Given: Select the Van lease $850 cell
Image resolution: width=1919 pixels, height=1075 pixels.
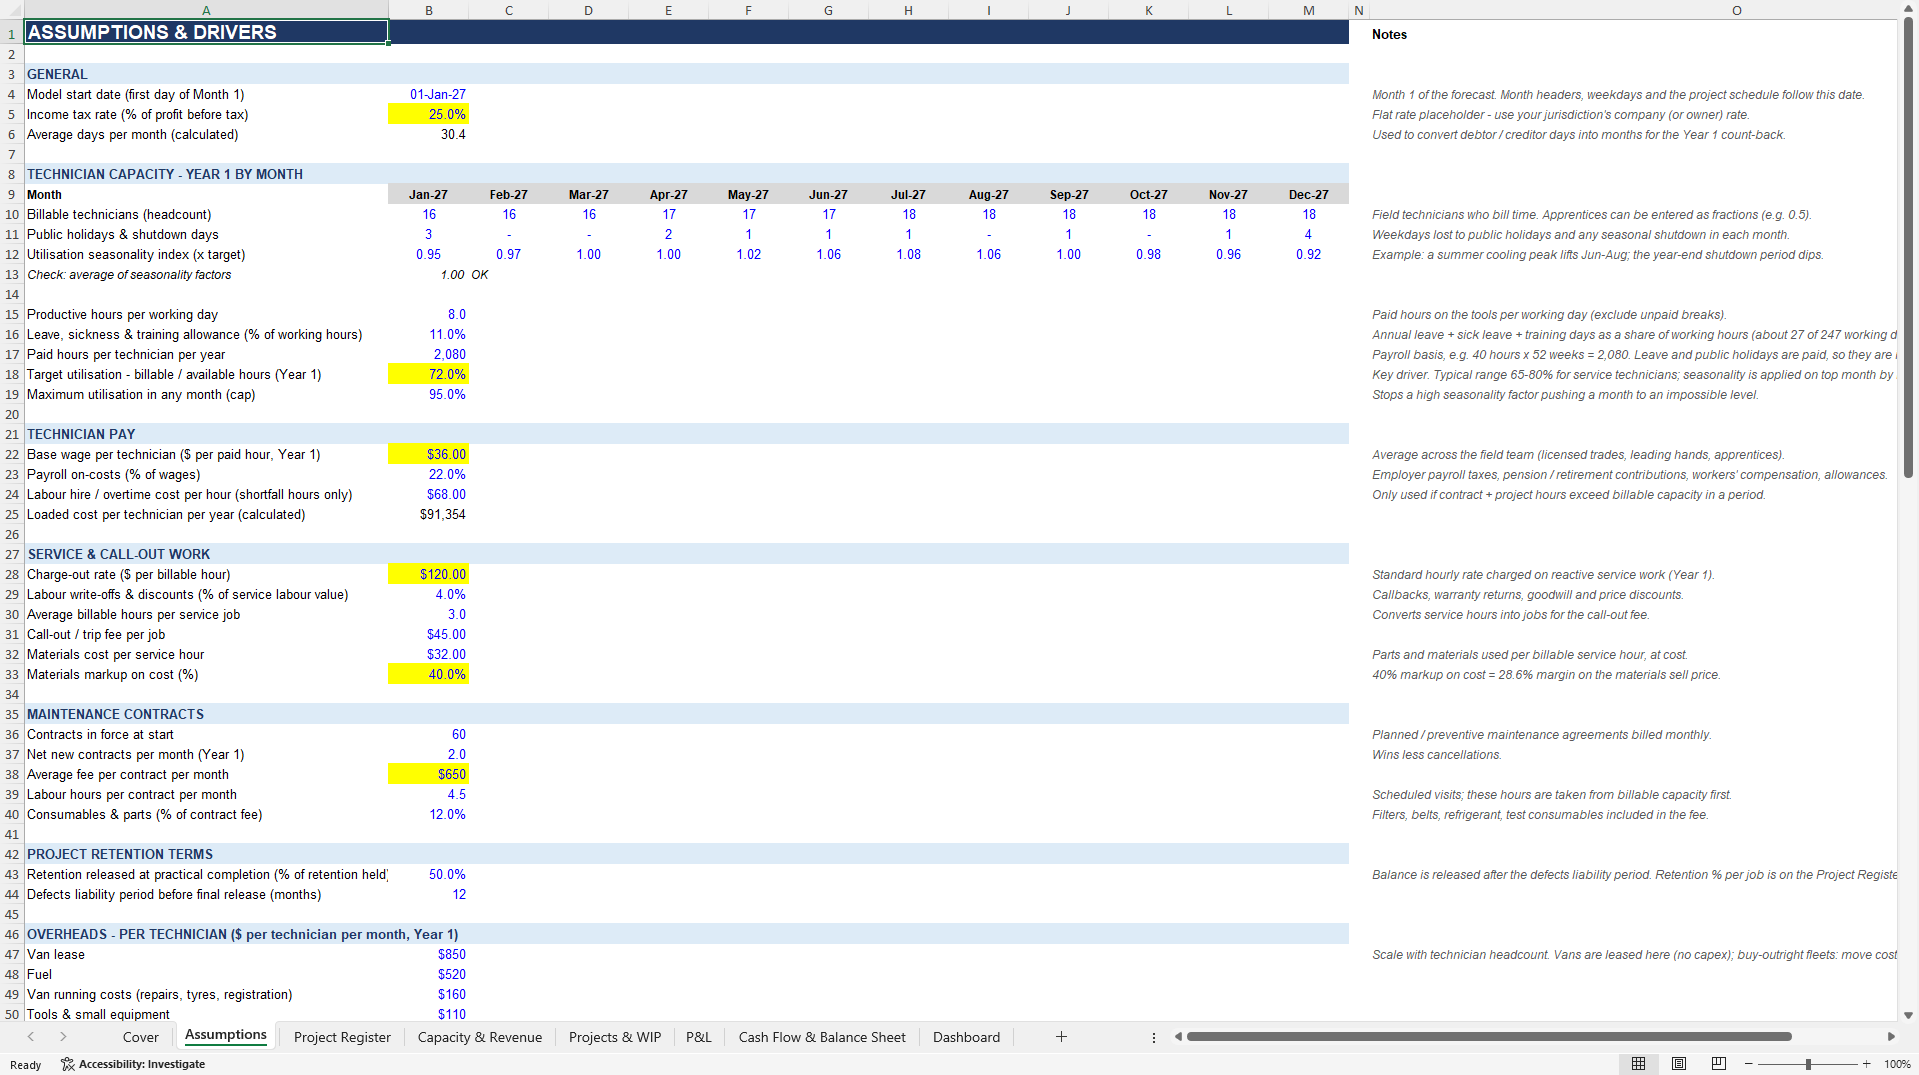Looking at the screenshot, I should pyautogui.click(x=428, y=954).
